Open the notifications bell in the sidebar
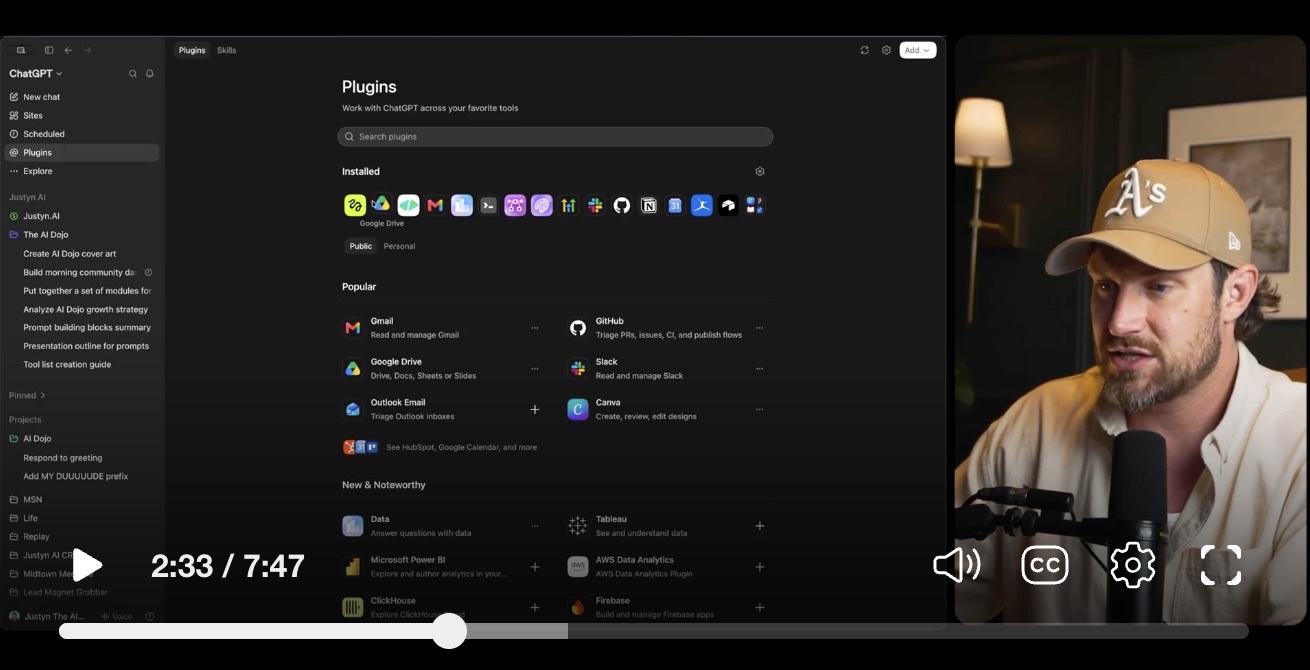This screenshot has height=670, width=1310. (x=150, y=74)
